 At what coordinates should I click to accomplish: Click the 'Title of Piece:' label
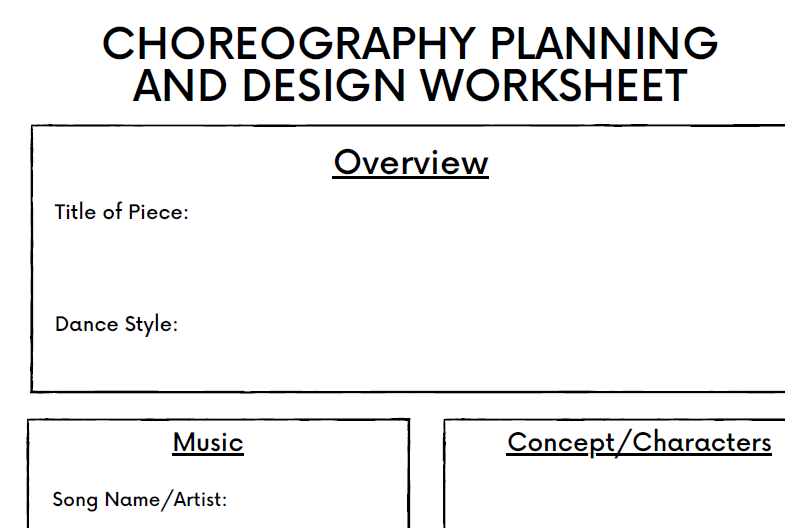(121, 212)
